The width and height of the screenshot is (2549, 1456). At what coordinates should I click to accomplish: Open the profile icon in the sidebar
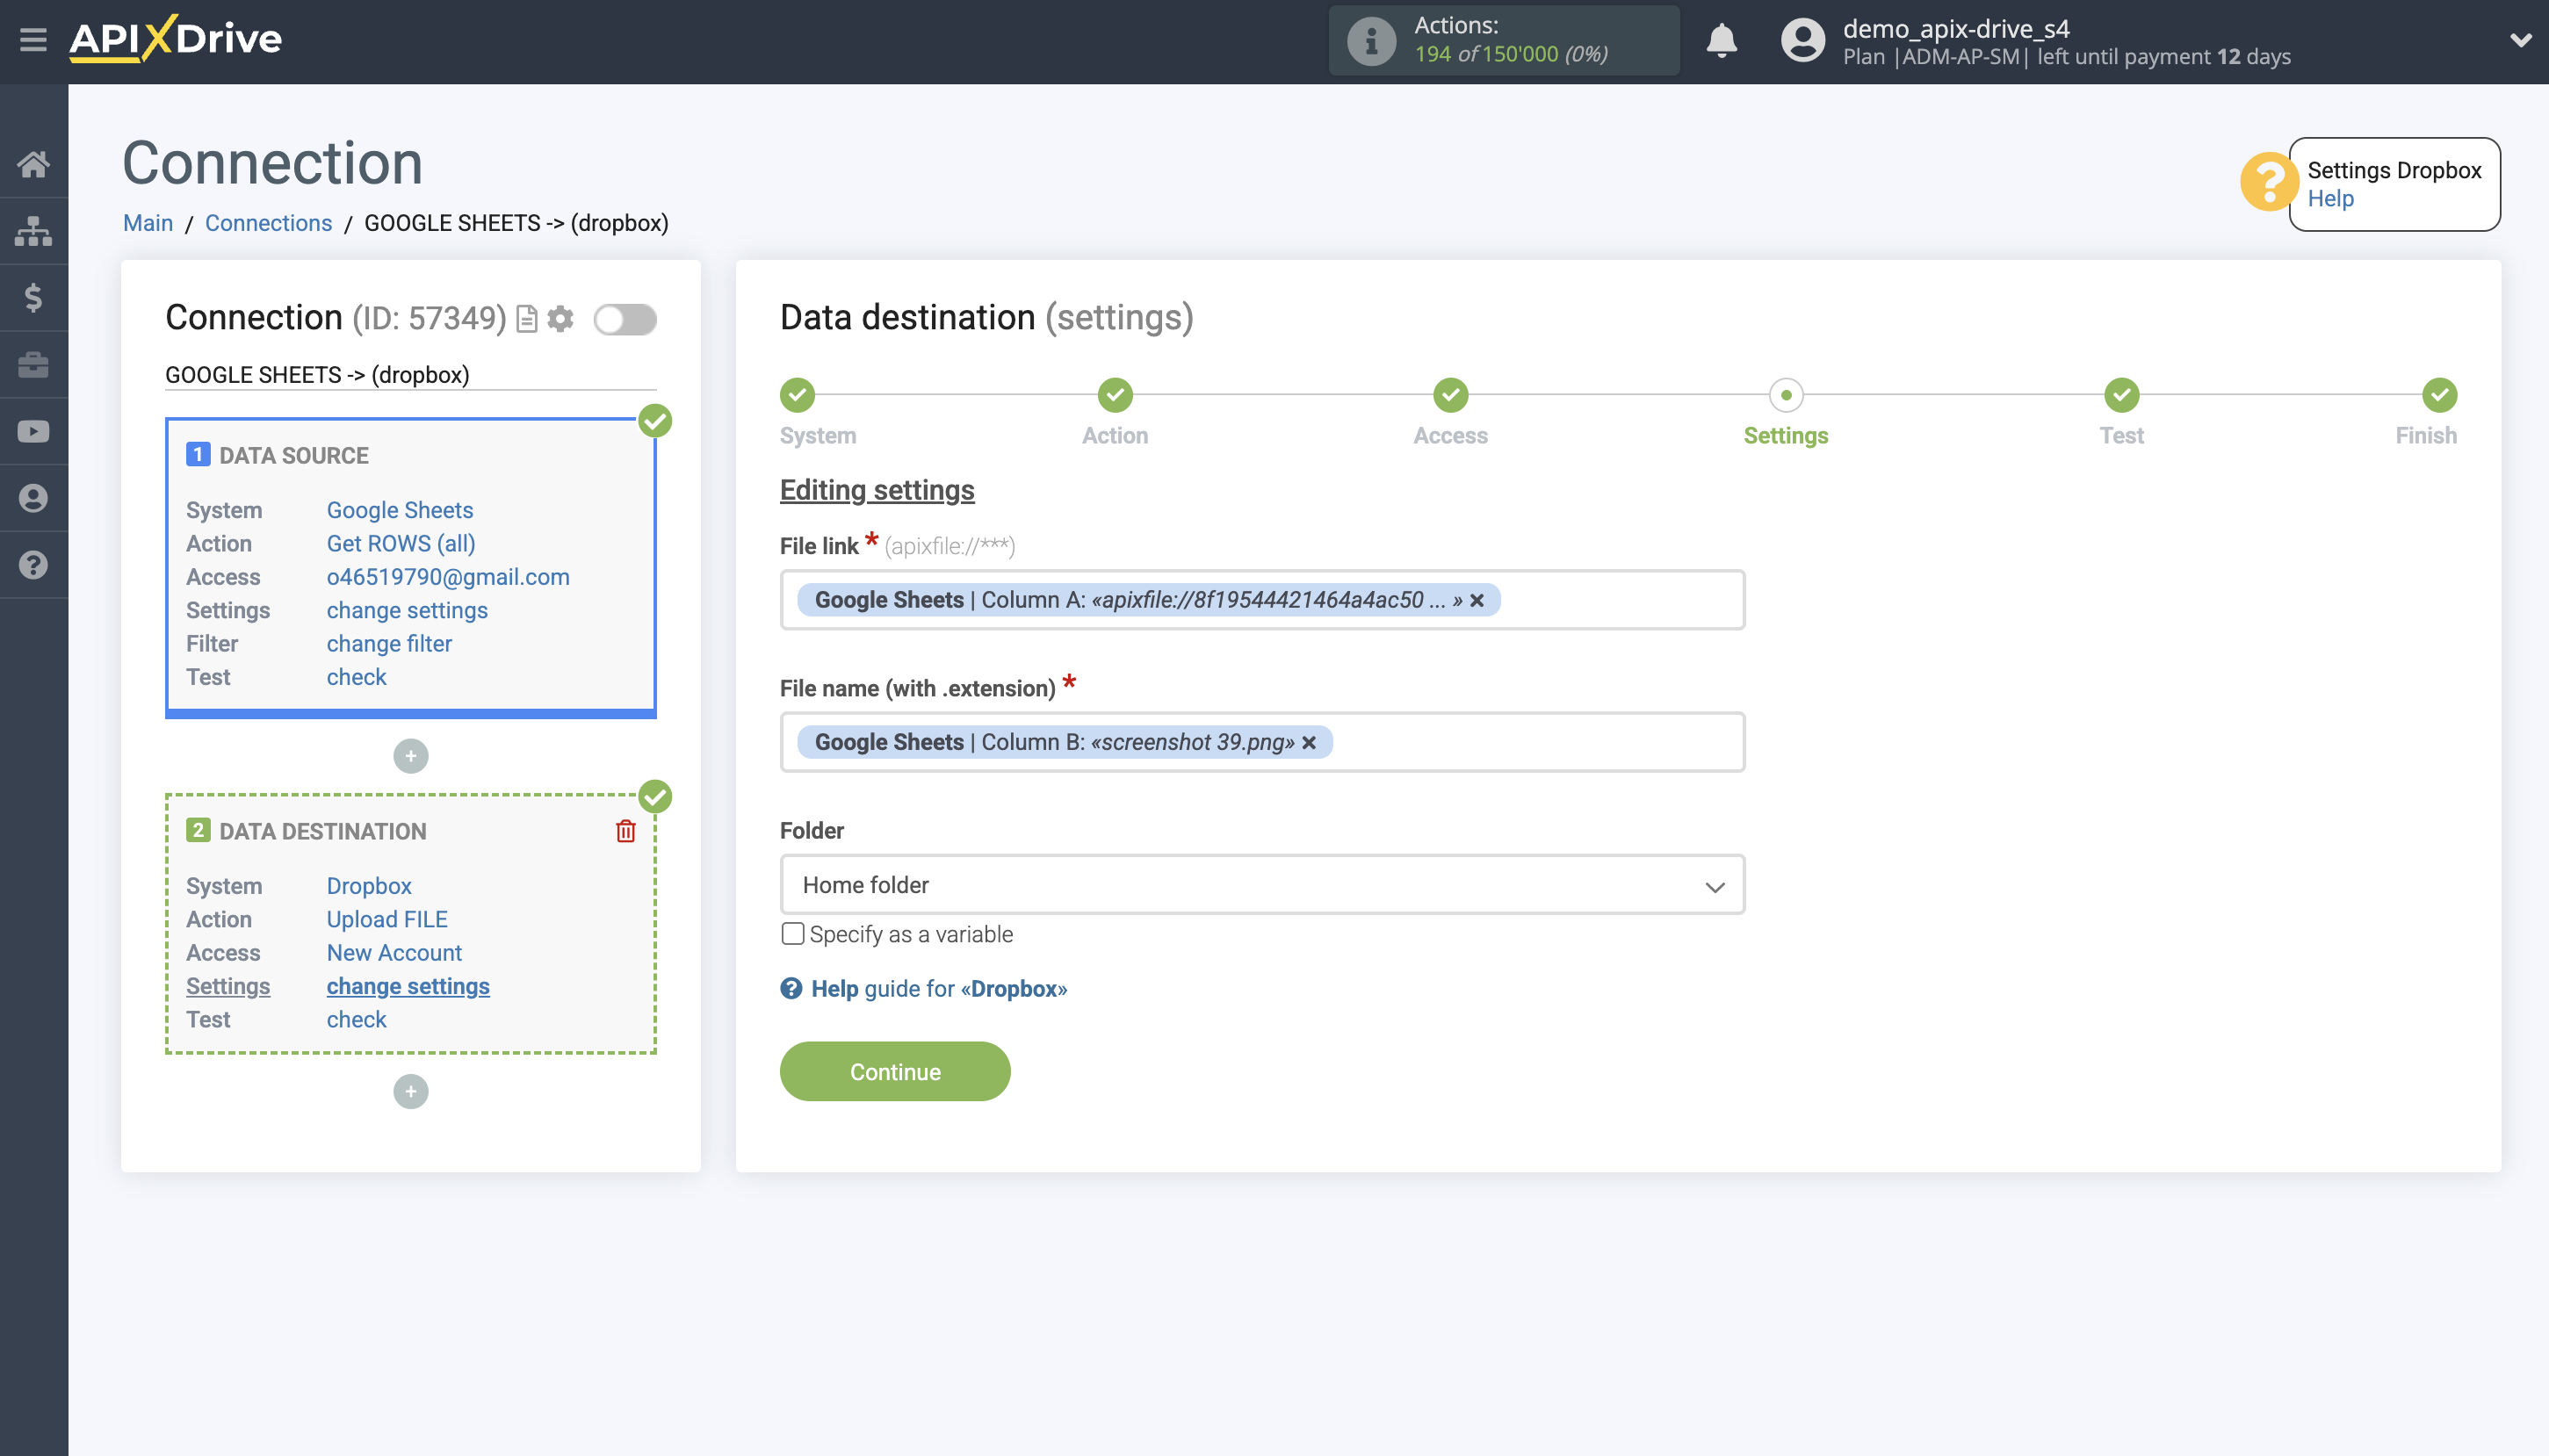33,497
